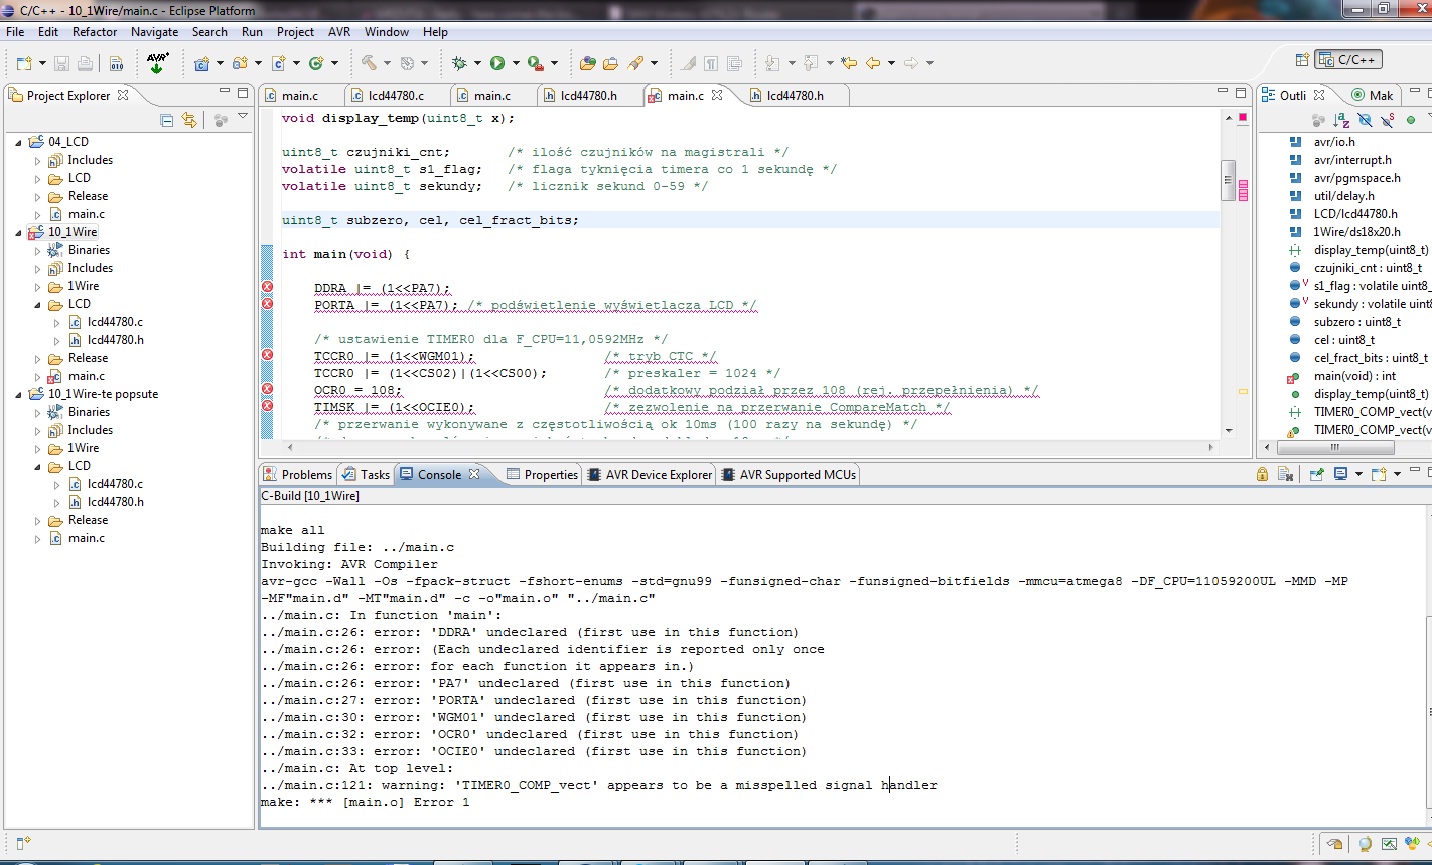Maximize the editor area
The height and width of the screenshot is (865, 1432).
pos(1241,92)
